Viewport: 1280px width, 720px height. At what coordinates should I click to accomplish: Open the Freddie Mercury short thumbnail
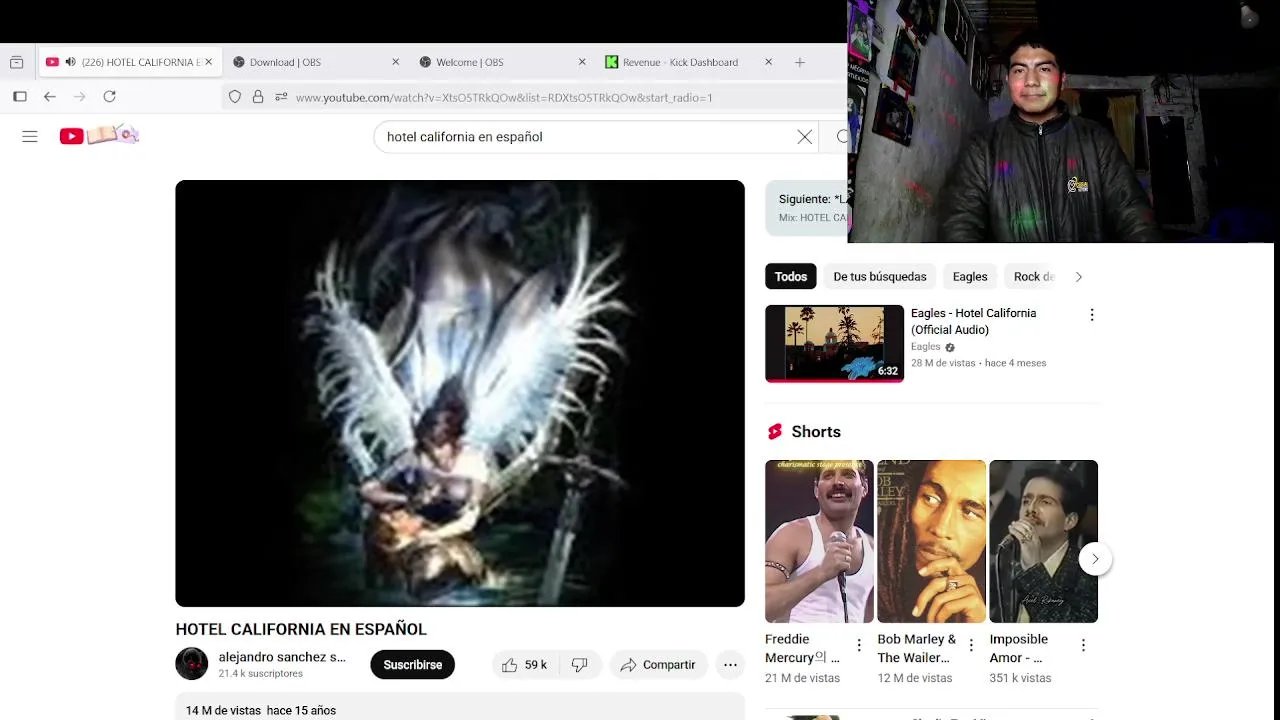tap(819, 541)
